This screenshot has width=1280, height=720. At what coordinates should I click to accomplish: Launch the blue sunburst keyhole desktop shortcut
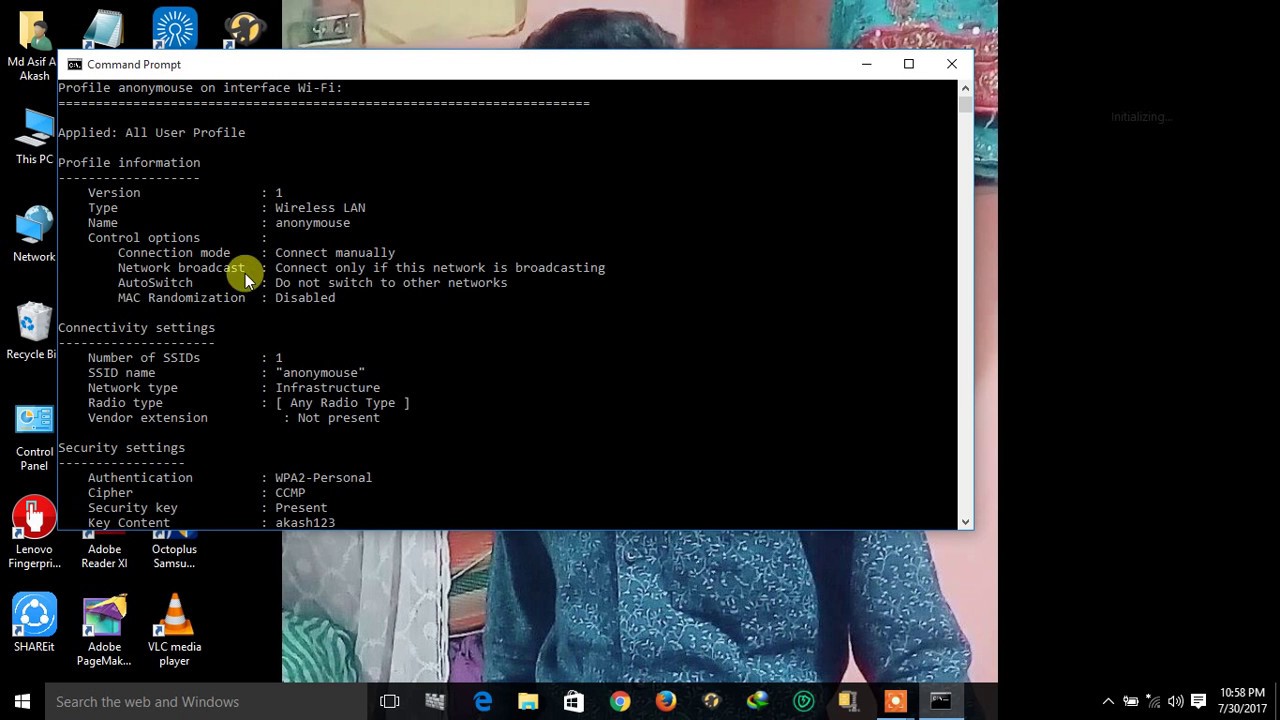(x=174, y=28)
